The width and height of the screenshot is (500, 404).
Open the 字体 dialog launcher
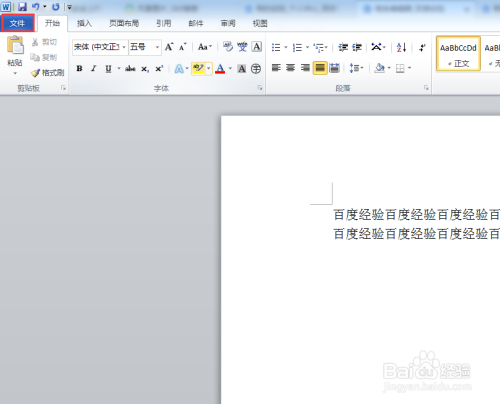(x=260, y=88)
